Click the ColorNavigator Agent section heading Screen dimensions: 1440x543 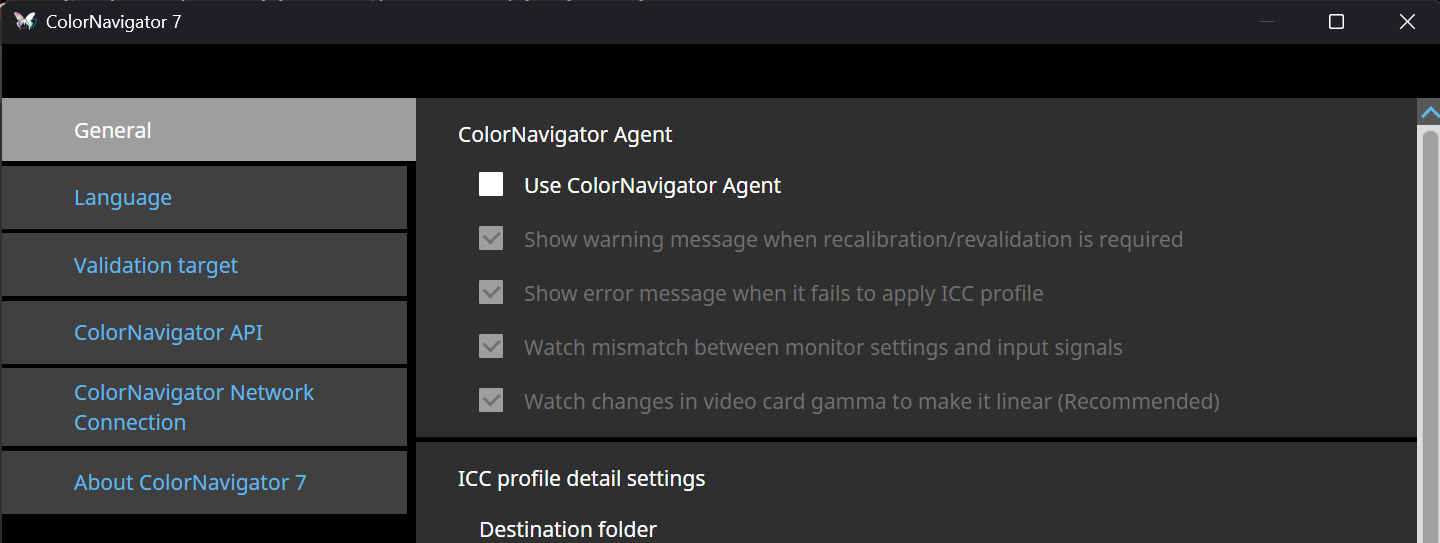point(565,134)
